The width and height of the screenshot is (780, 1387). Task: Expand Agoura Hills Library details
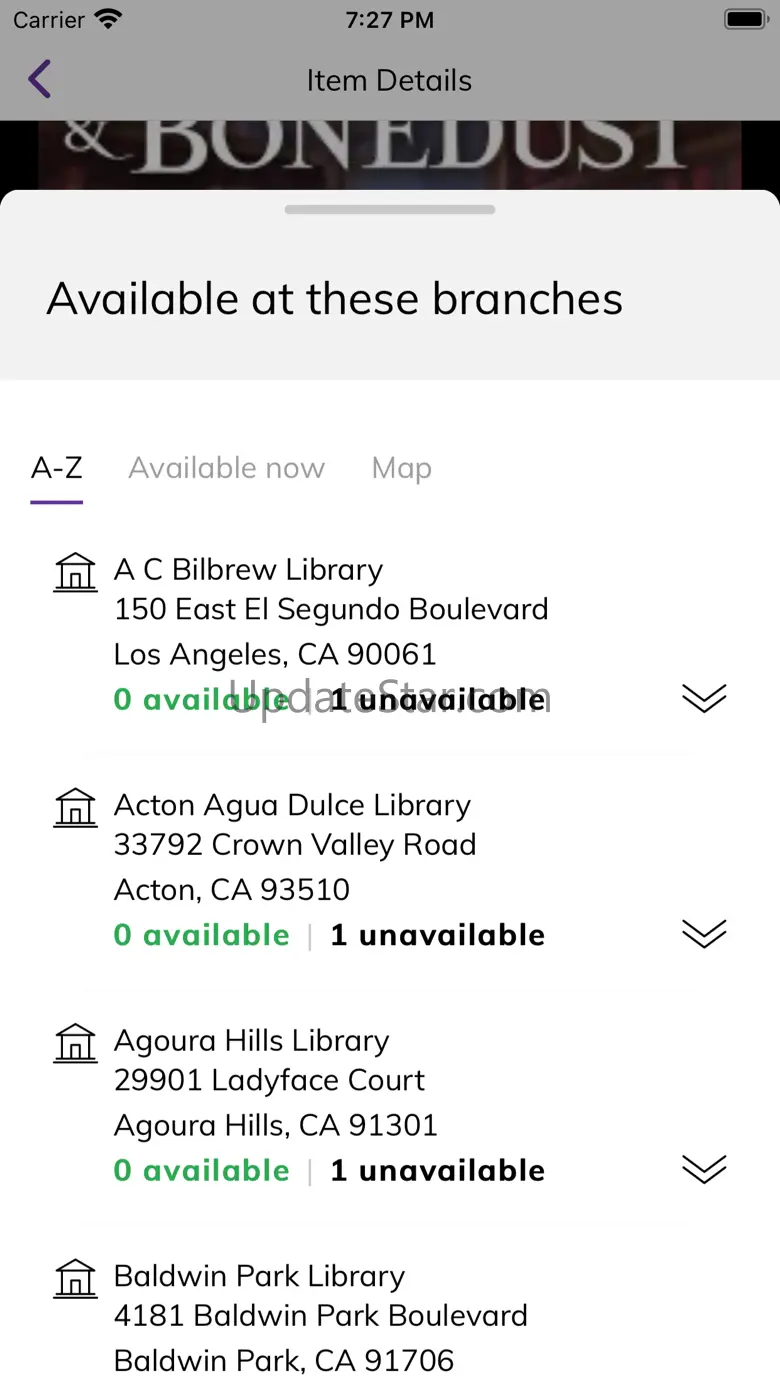(704, 1169)
